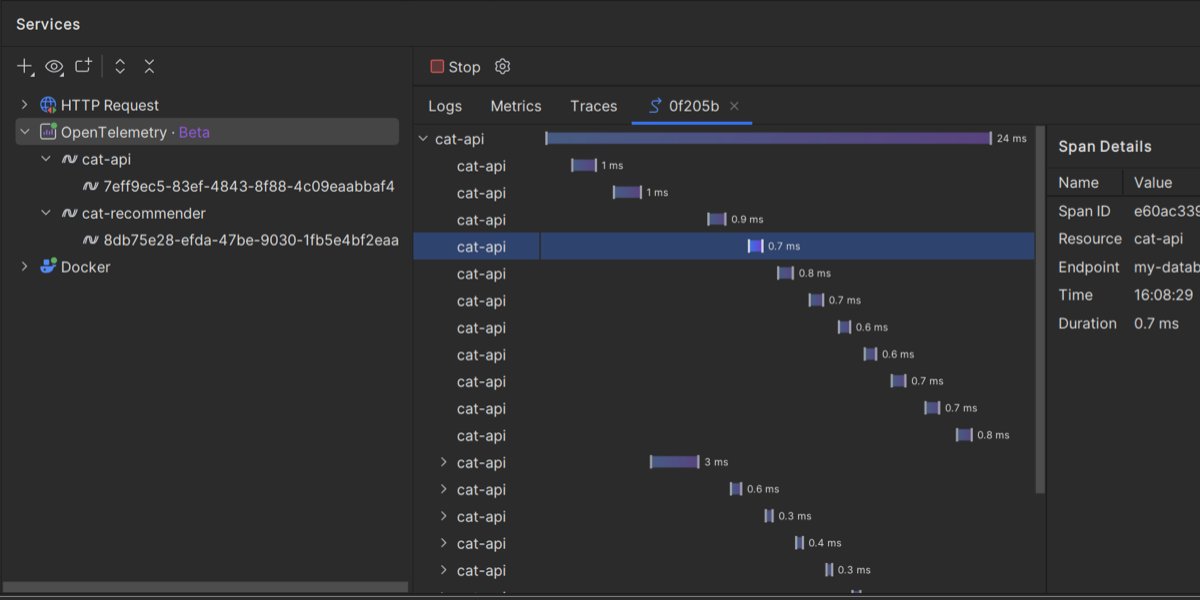This screenshot has width=1200, height=600.
Task: Click the add service plus icon
Action: pos(23,66)
